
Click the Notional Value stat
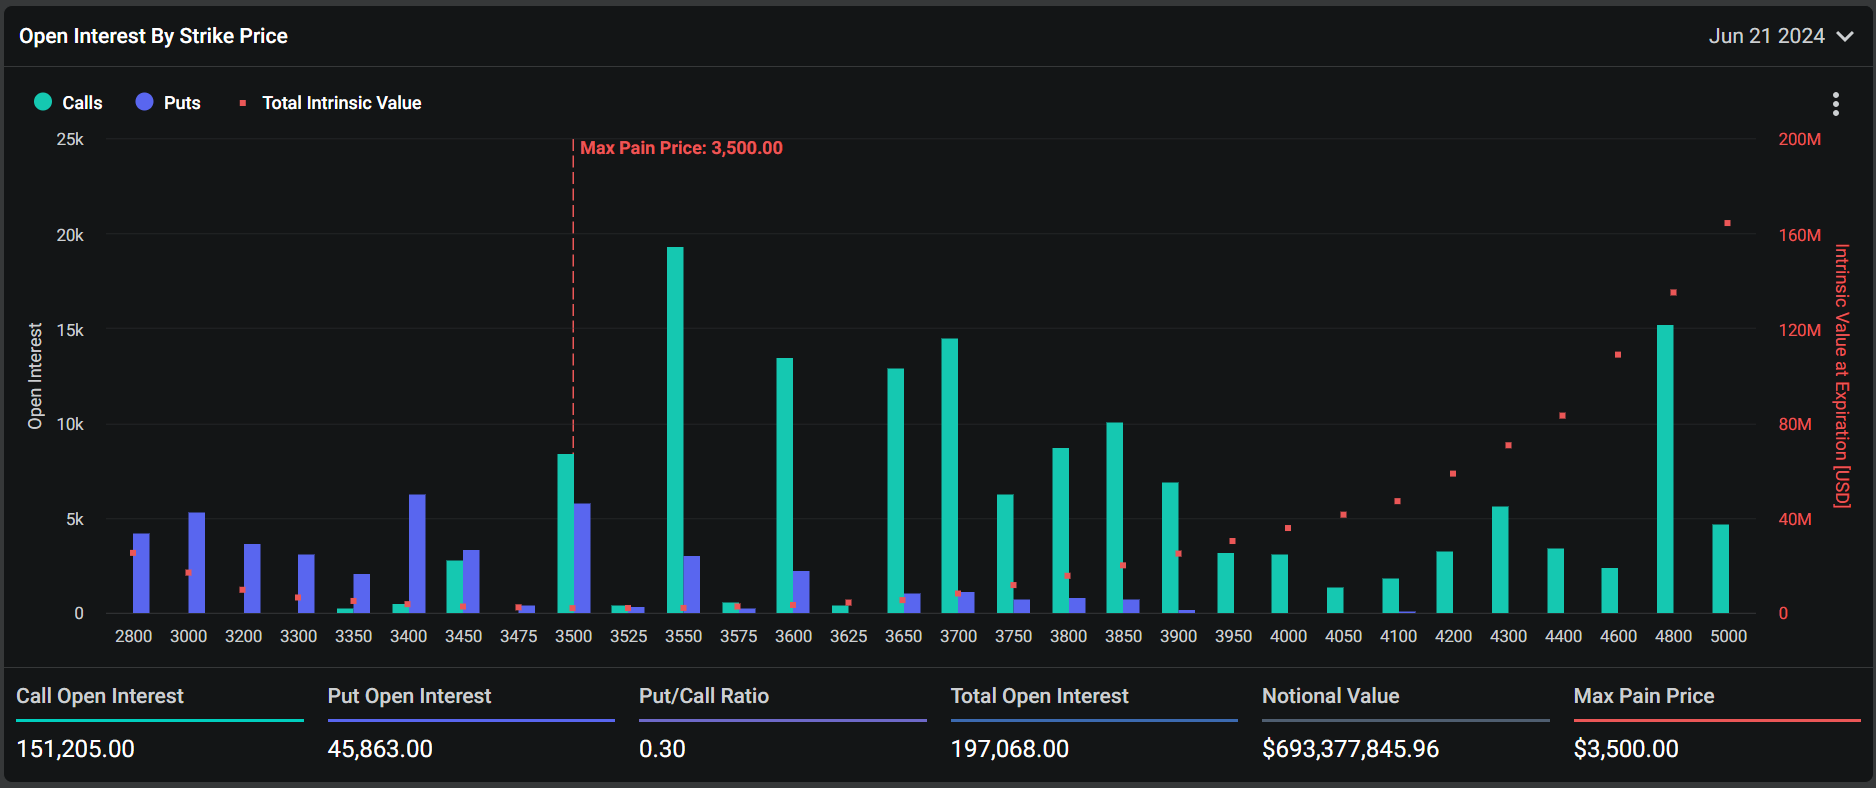(1330, 696)
